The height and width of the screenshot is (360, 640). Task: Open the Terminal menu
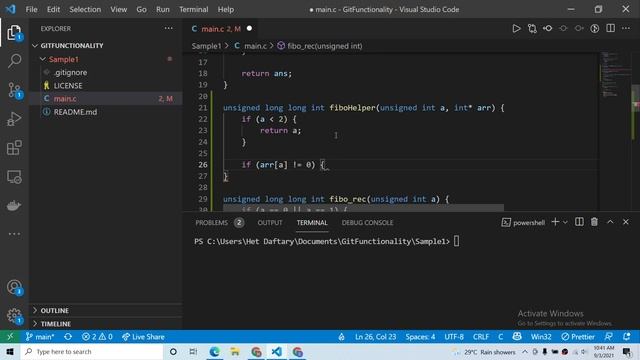coord(193,9)
